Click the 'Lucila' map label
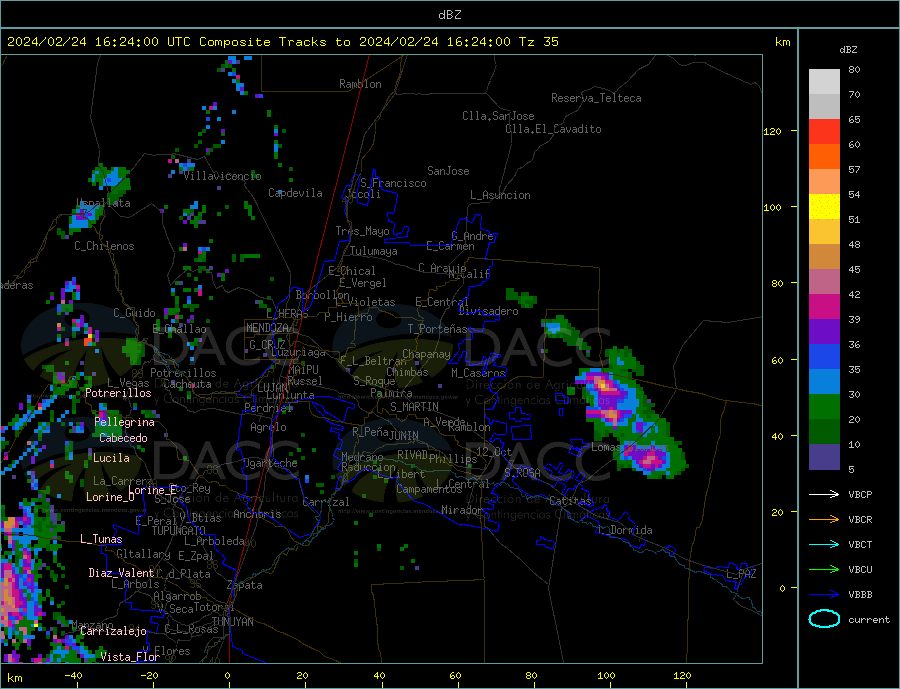The image size is (900, 689). click(111, 458)
